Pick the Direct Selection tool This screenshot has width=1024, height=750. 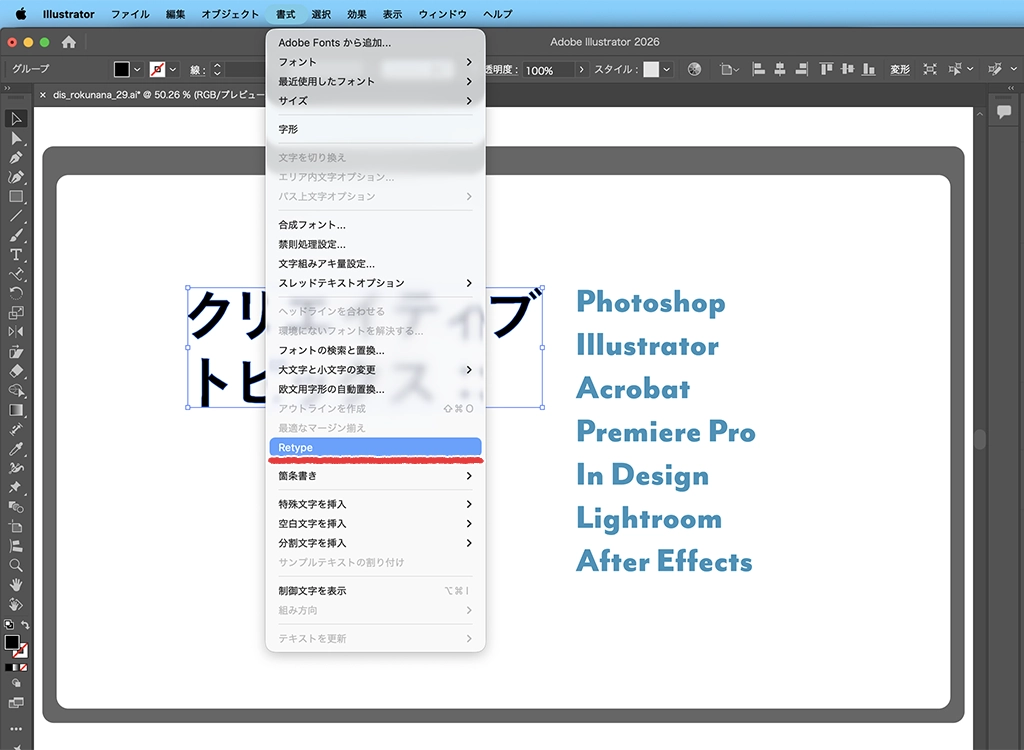pos(16,139)
